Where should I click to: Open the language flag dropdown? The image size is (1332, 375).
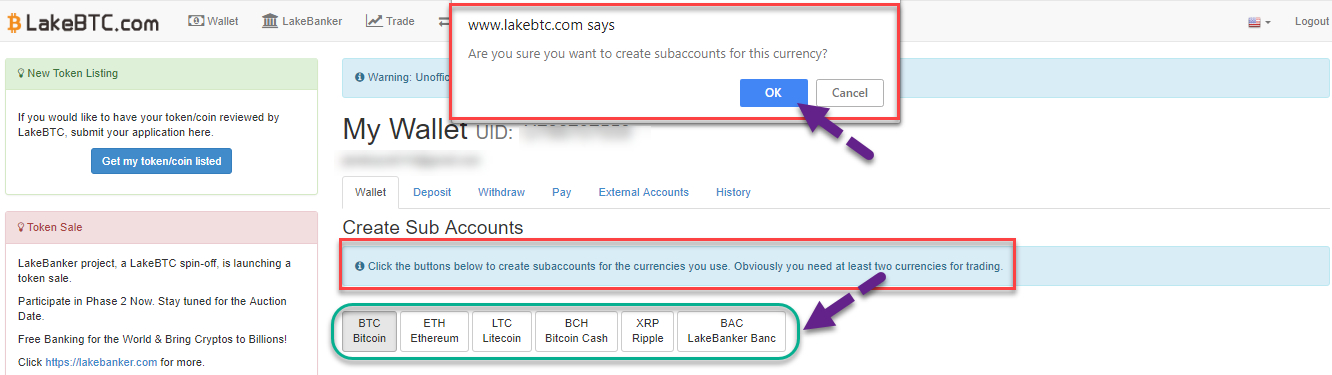pos(1259,22)
